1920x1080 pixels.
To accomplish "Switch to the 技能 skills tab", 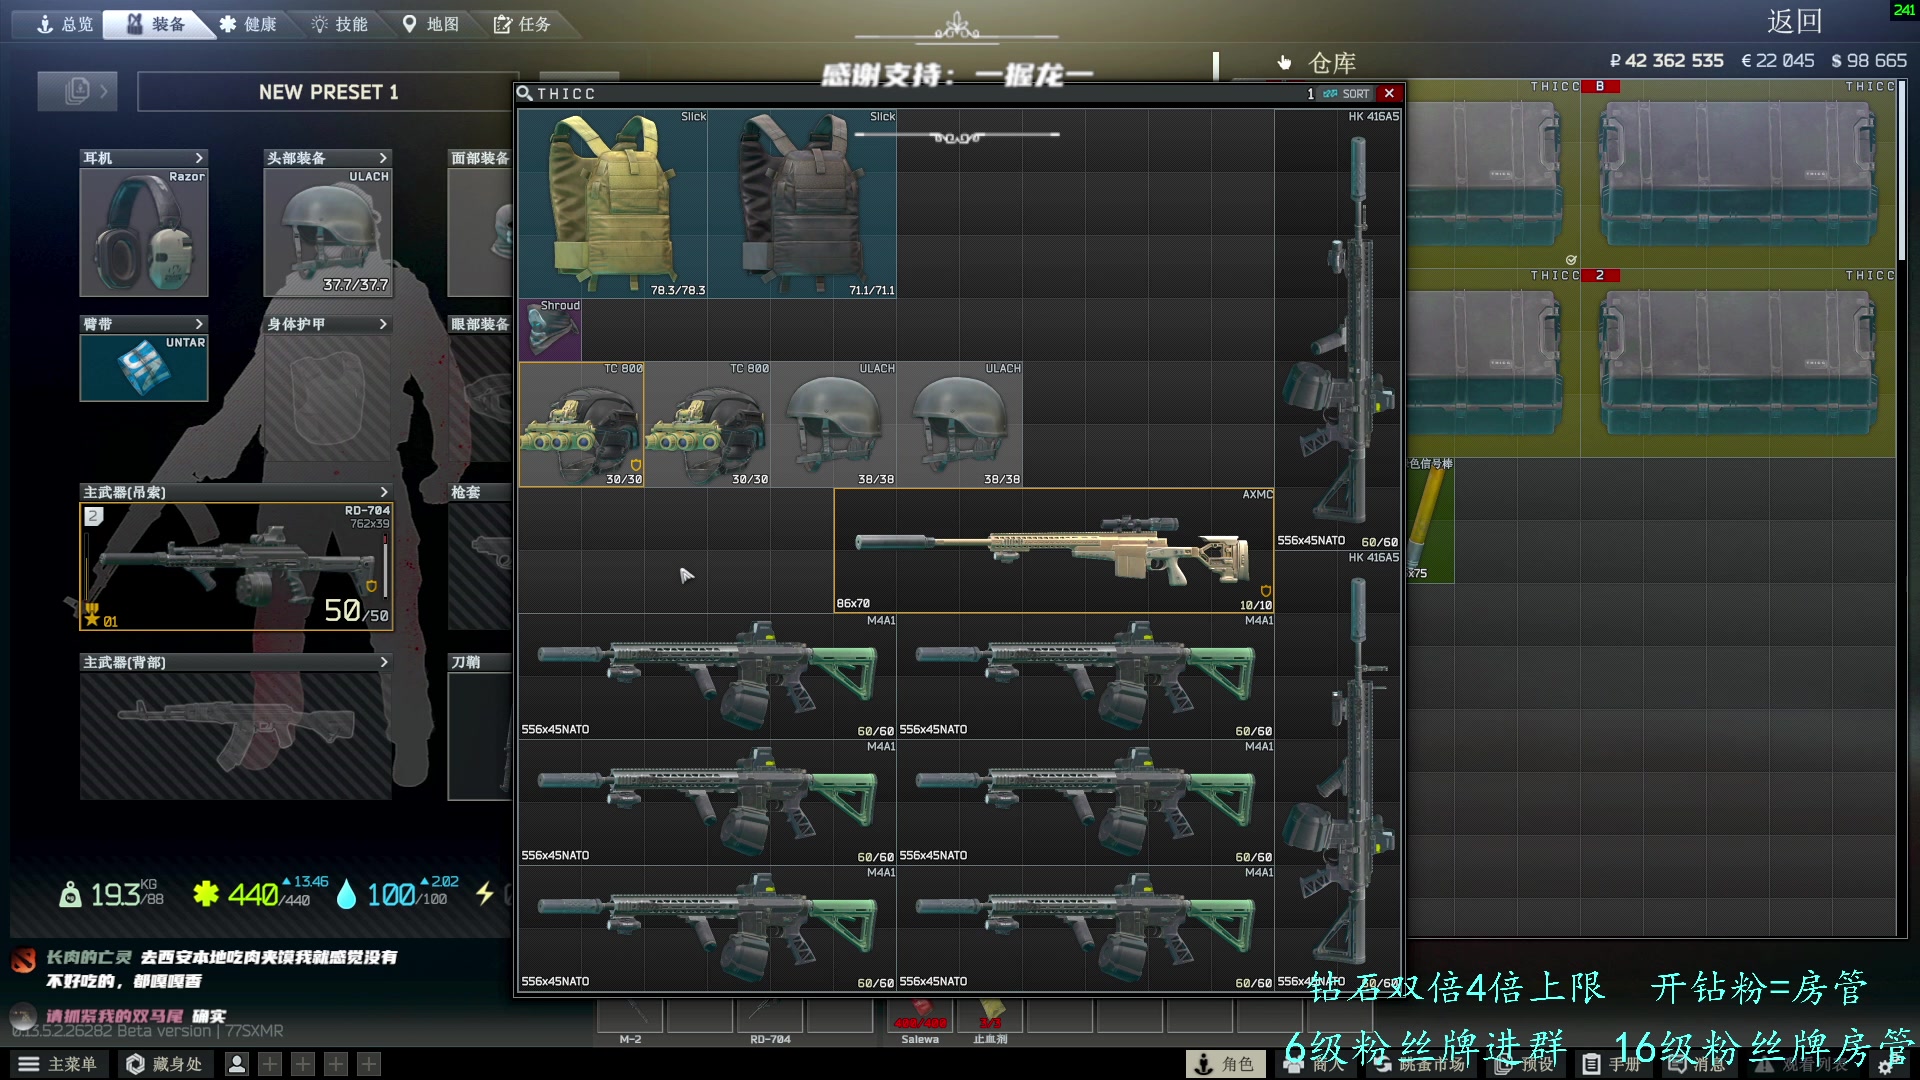I will (x=340, y=24).
